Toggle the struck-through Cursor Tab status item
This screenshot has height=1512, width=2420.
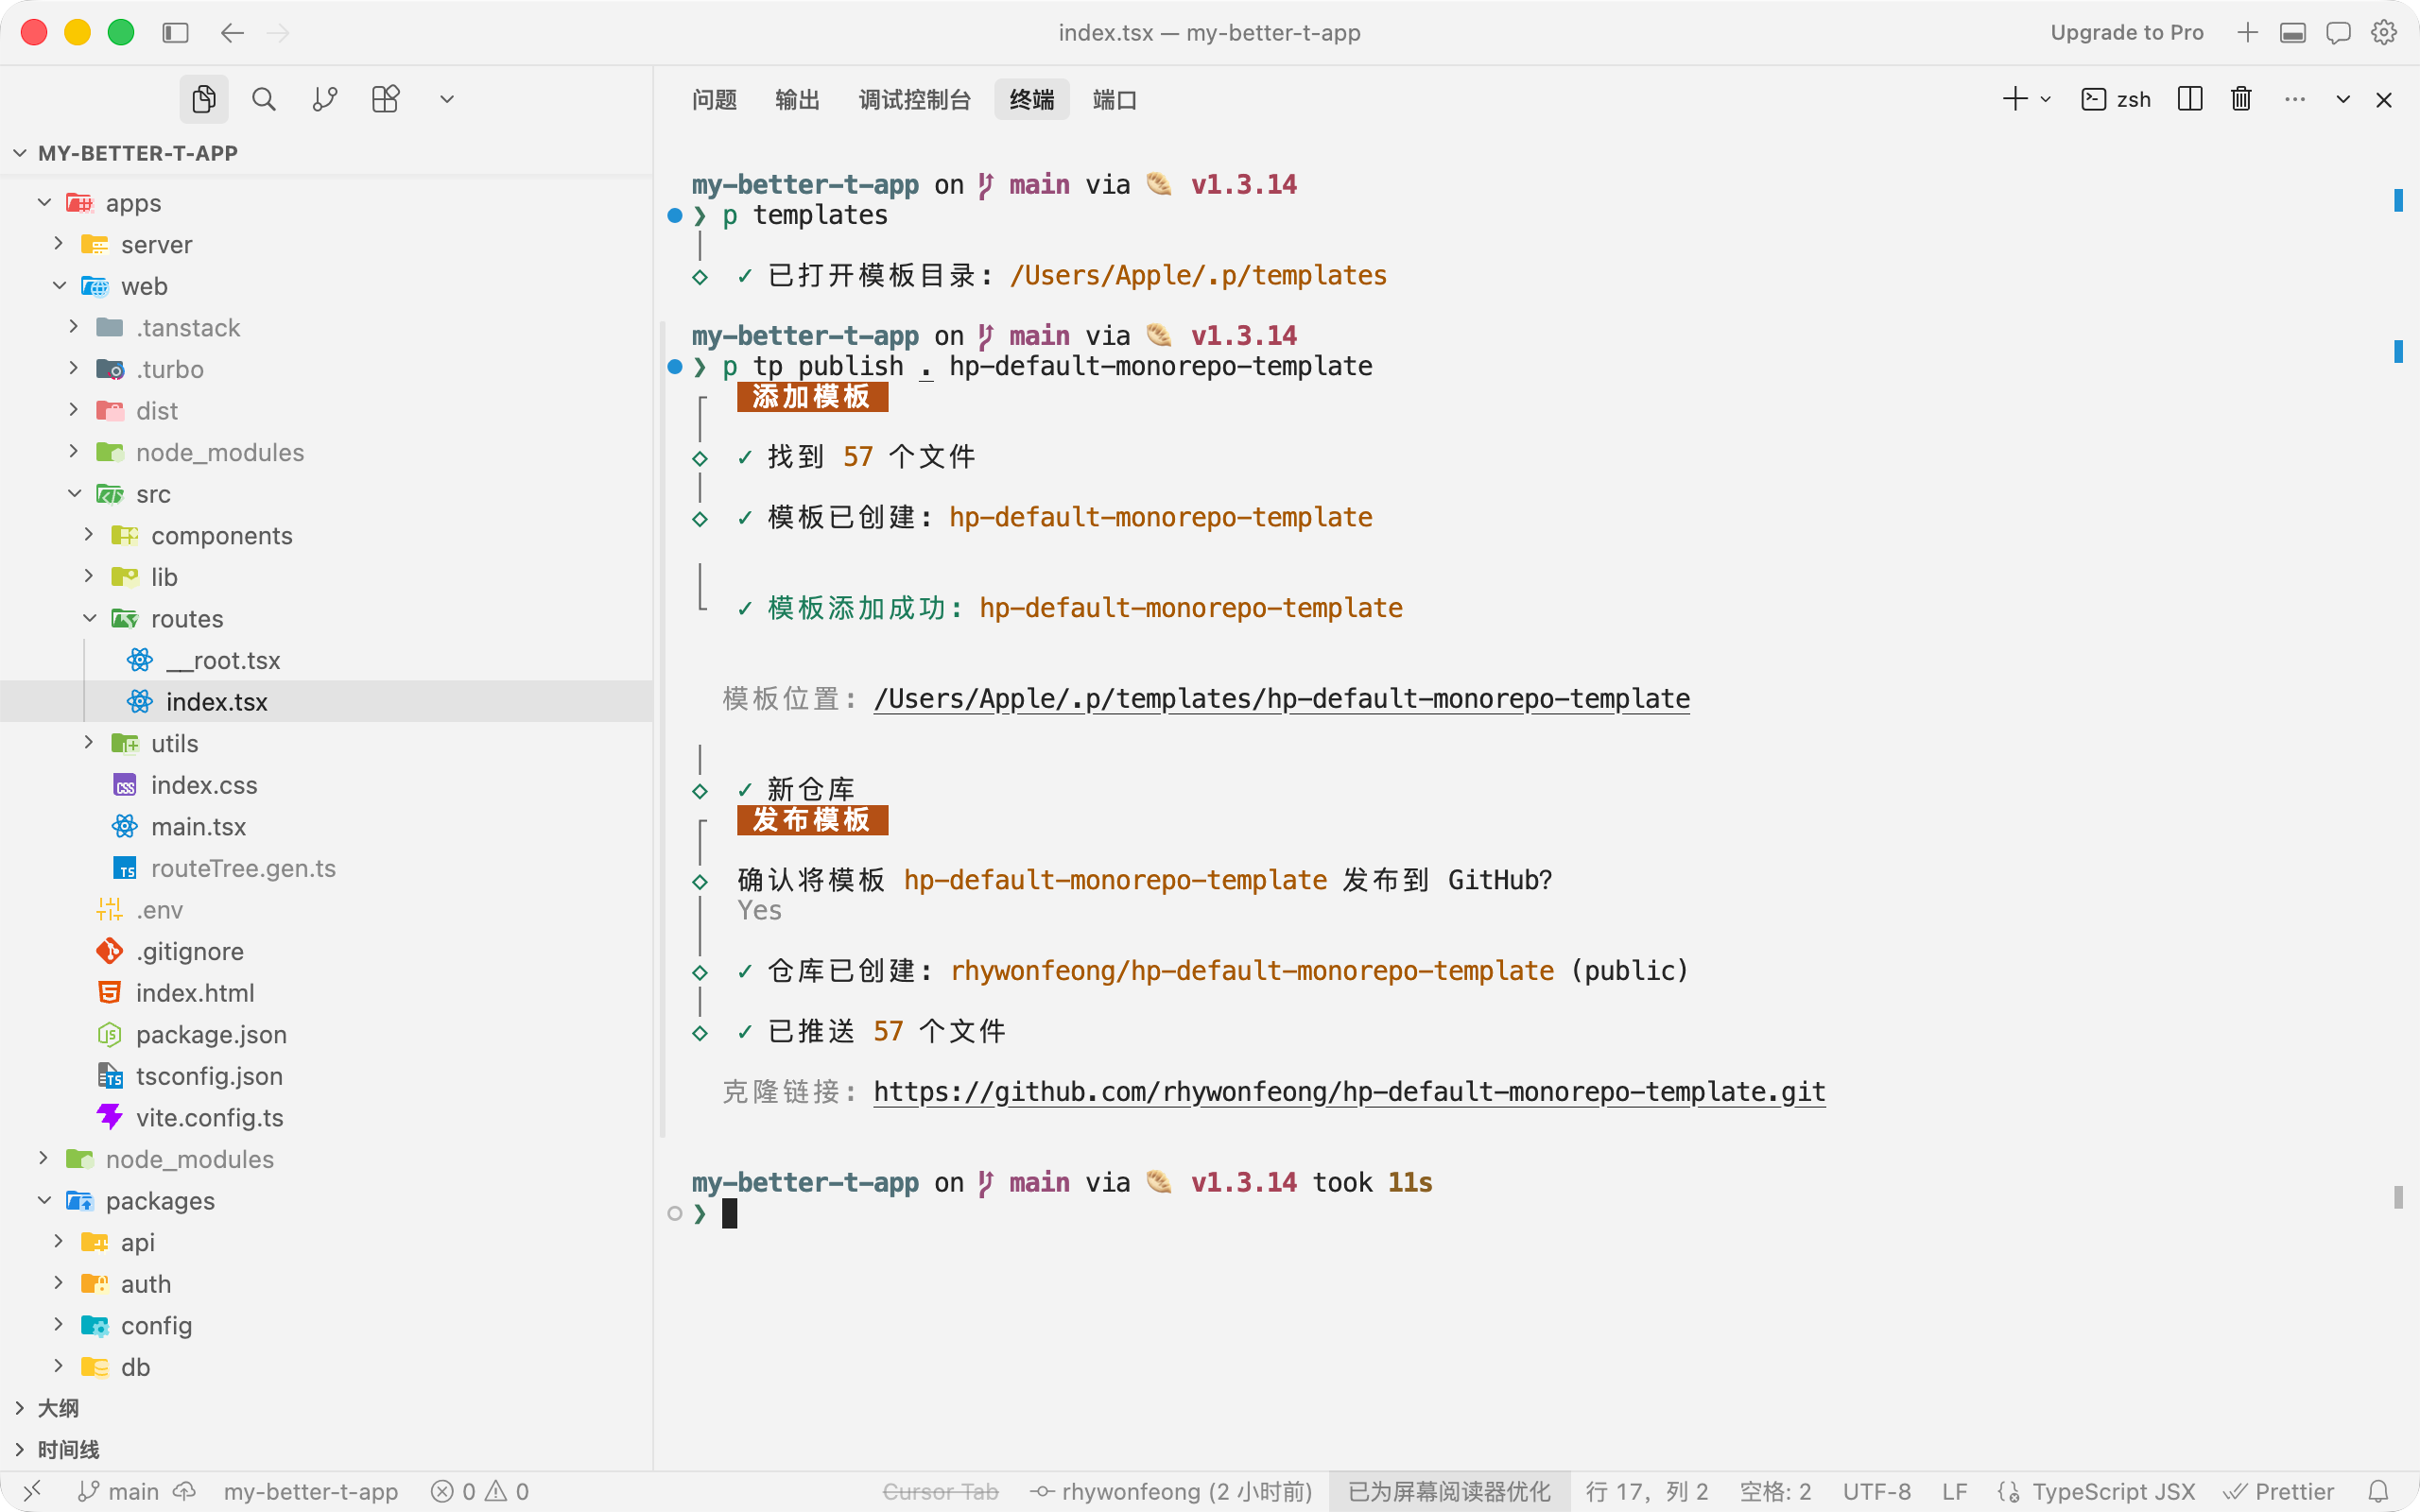(940, 1491)
